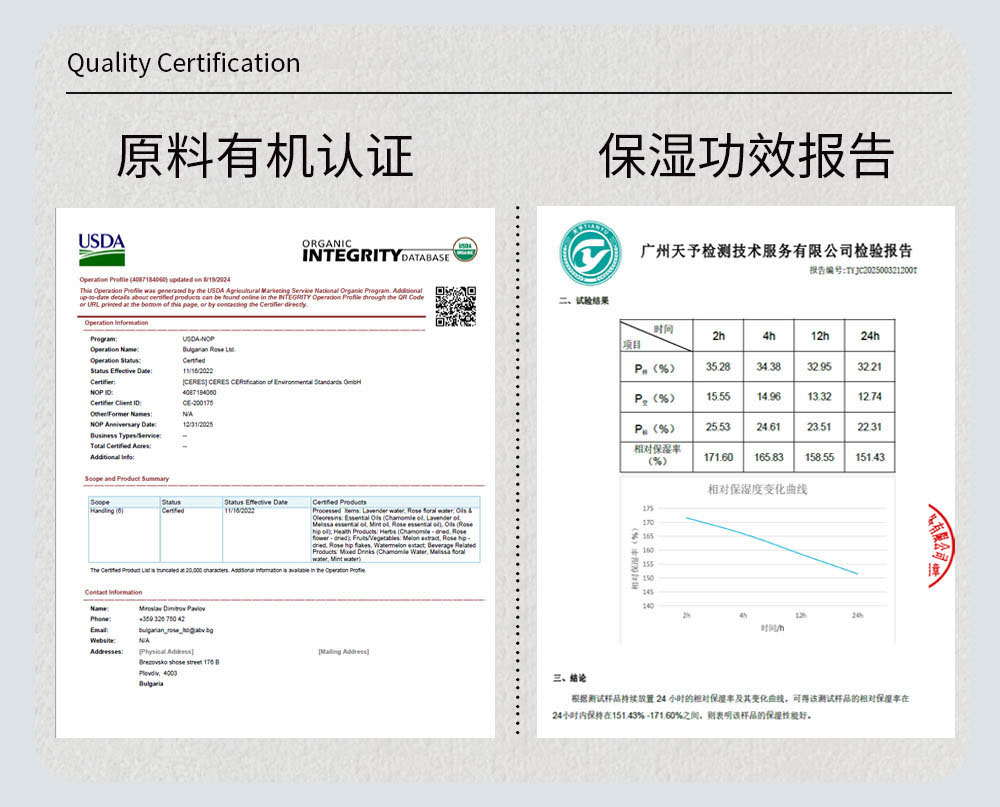This screenshot has width=1000, height=807.
Task: Click the relative moisture rate 171.60 cell
Action: [x=718, y=457]
